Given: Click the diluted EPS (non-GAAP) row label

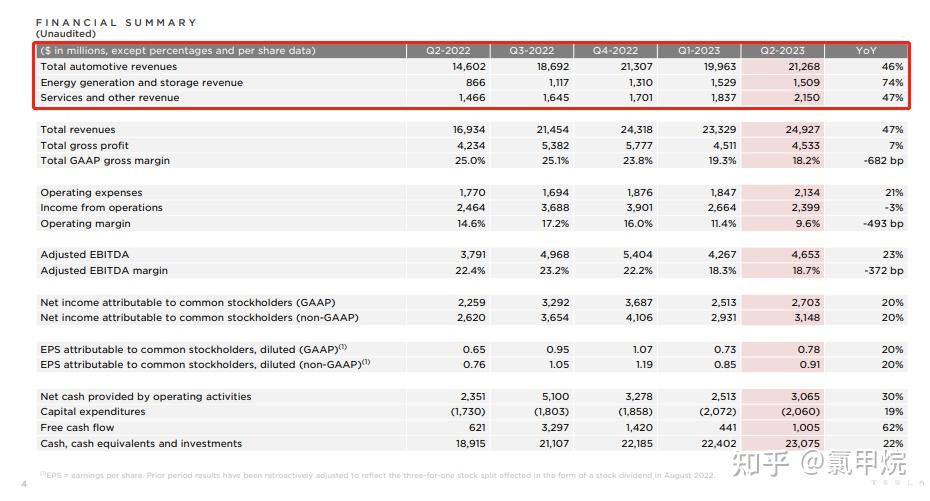Looking at the screenshot, I should coord(205,365).
